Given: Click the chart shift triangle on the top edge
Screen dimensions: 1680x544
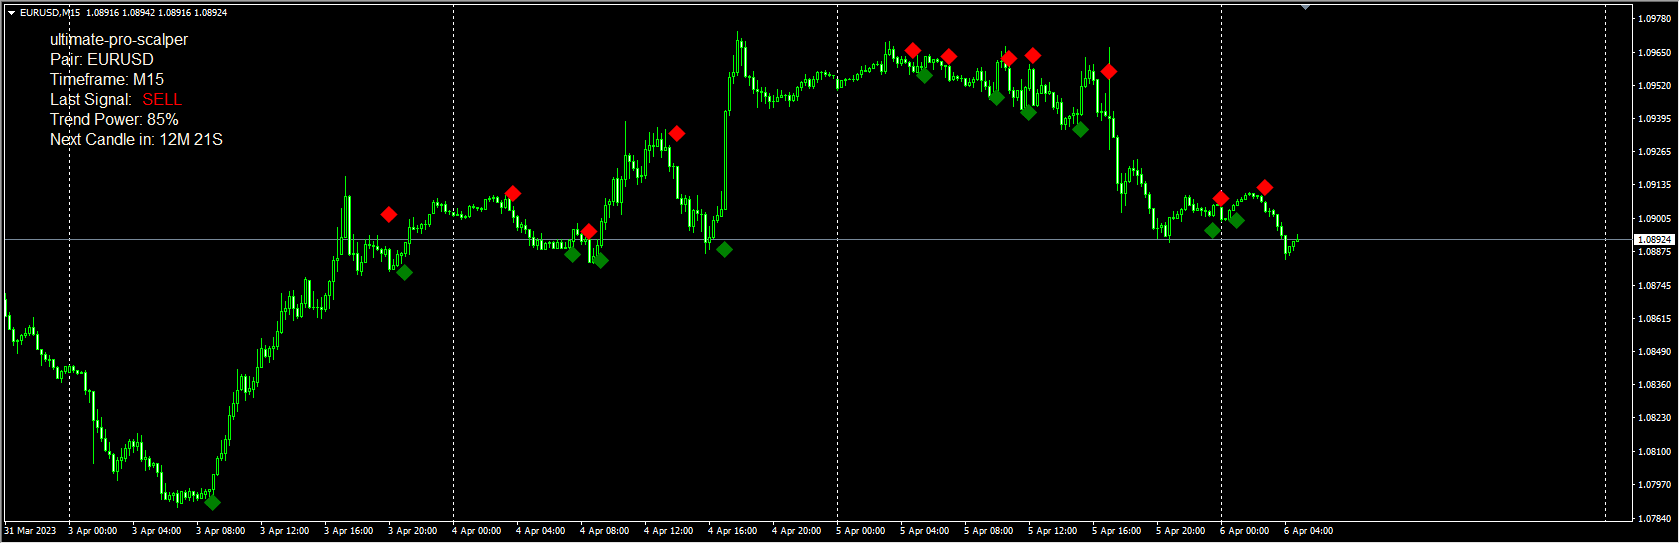Looking at the screenshot, I should (x=1305, y=7).
